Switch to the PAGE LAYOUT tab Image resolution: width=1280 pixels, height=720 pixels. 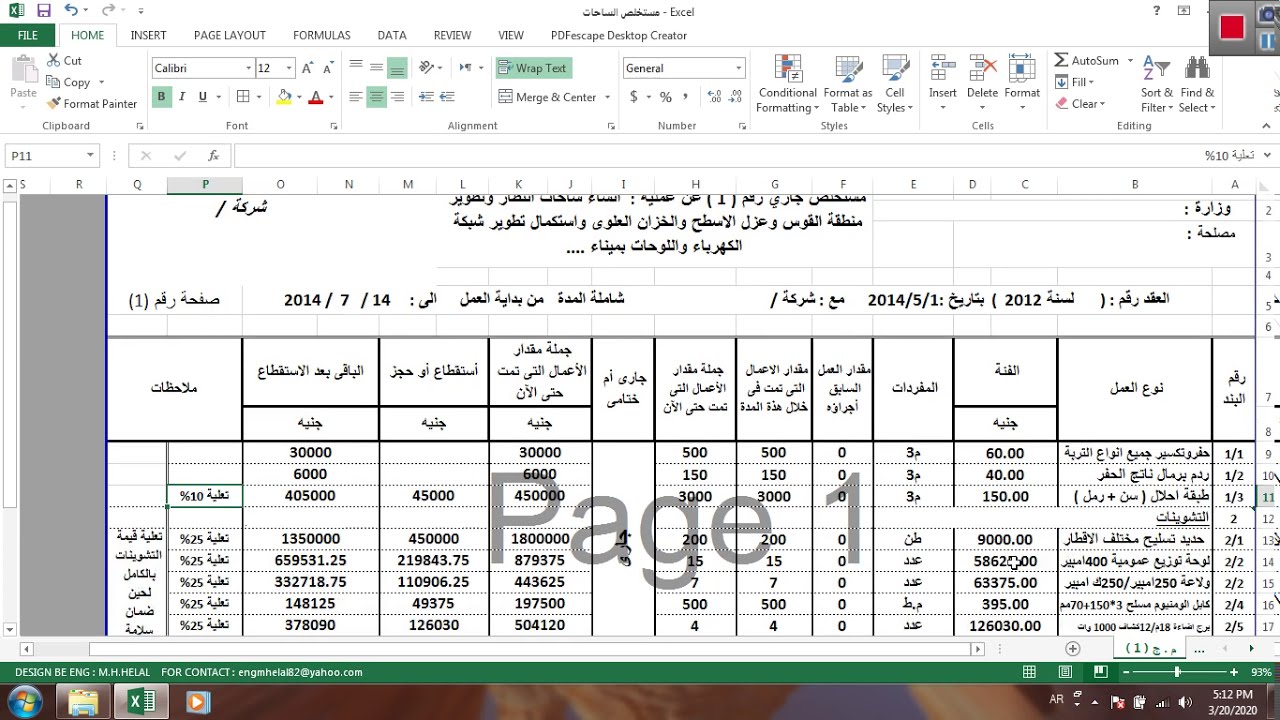coord(230,35)
